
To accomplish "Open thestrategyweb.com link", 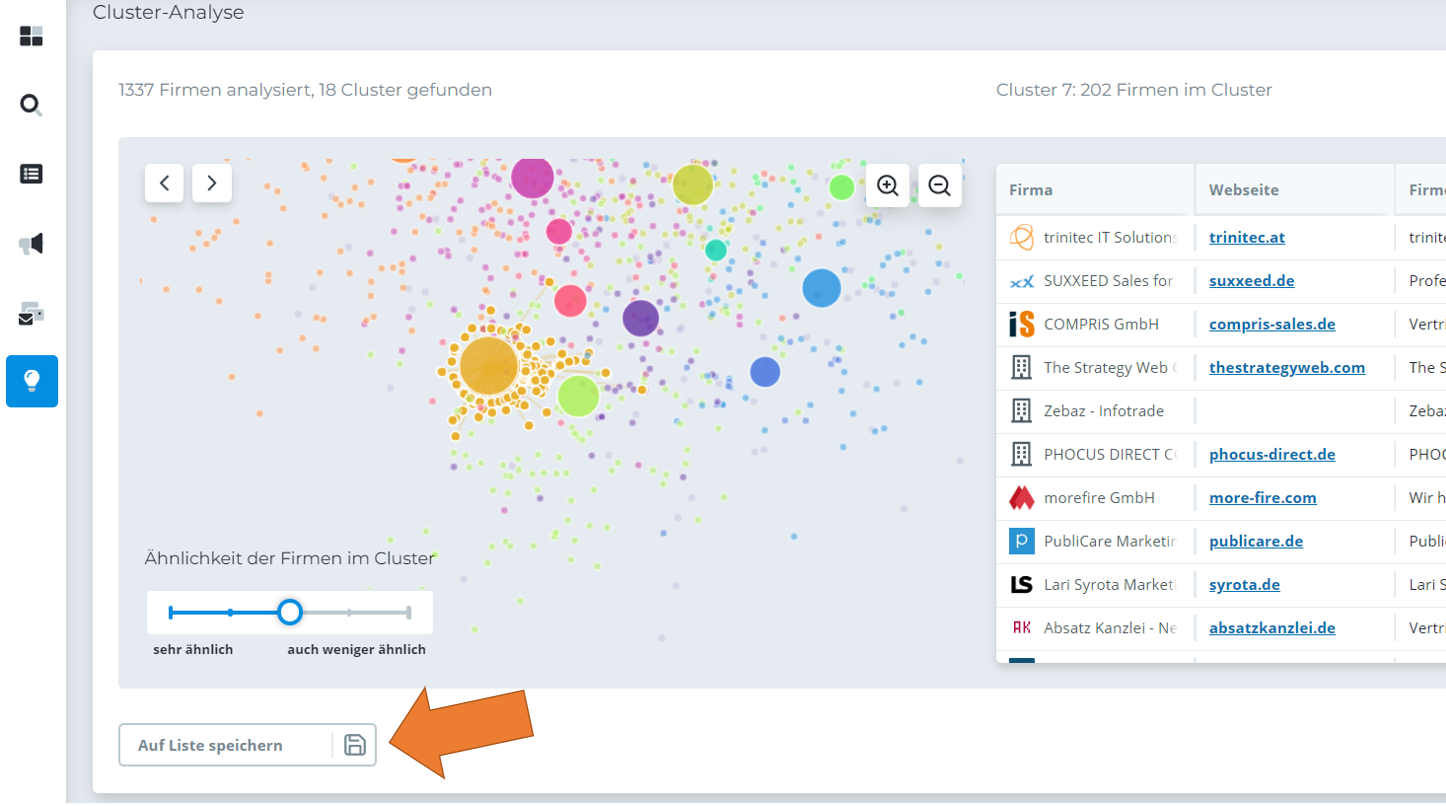I will pos(1287,367).
